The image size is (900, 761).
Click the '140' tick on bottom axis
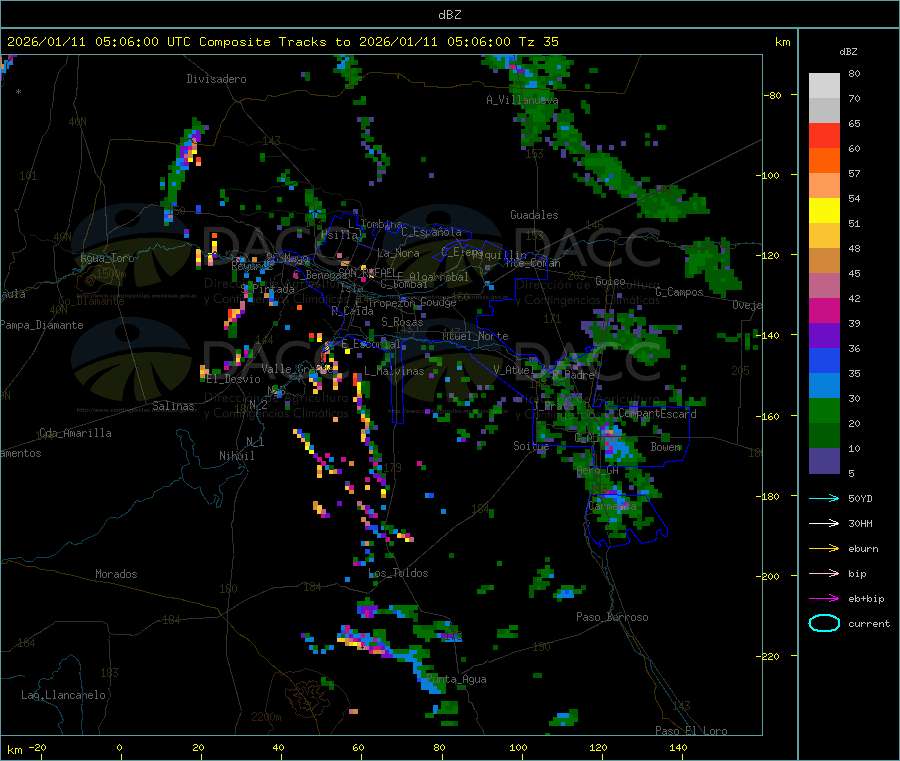[x=678, y=747]
